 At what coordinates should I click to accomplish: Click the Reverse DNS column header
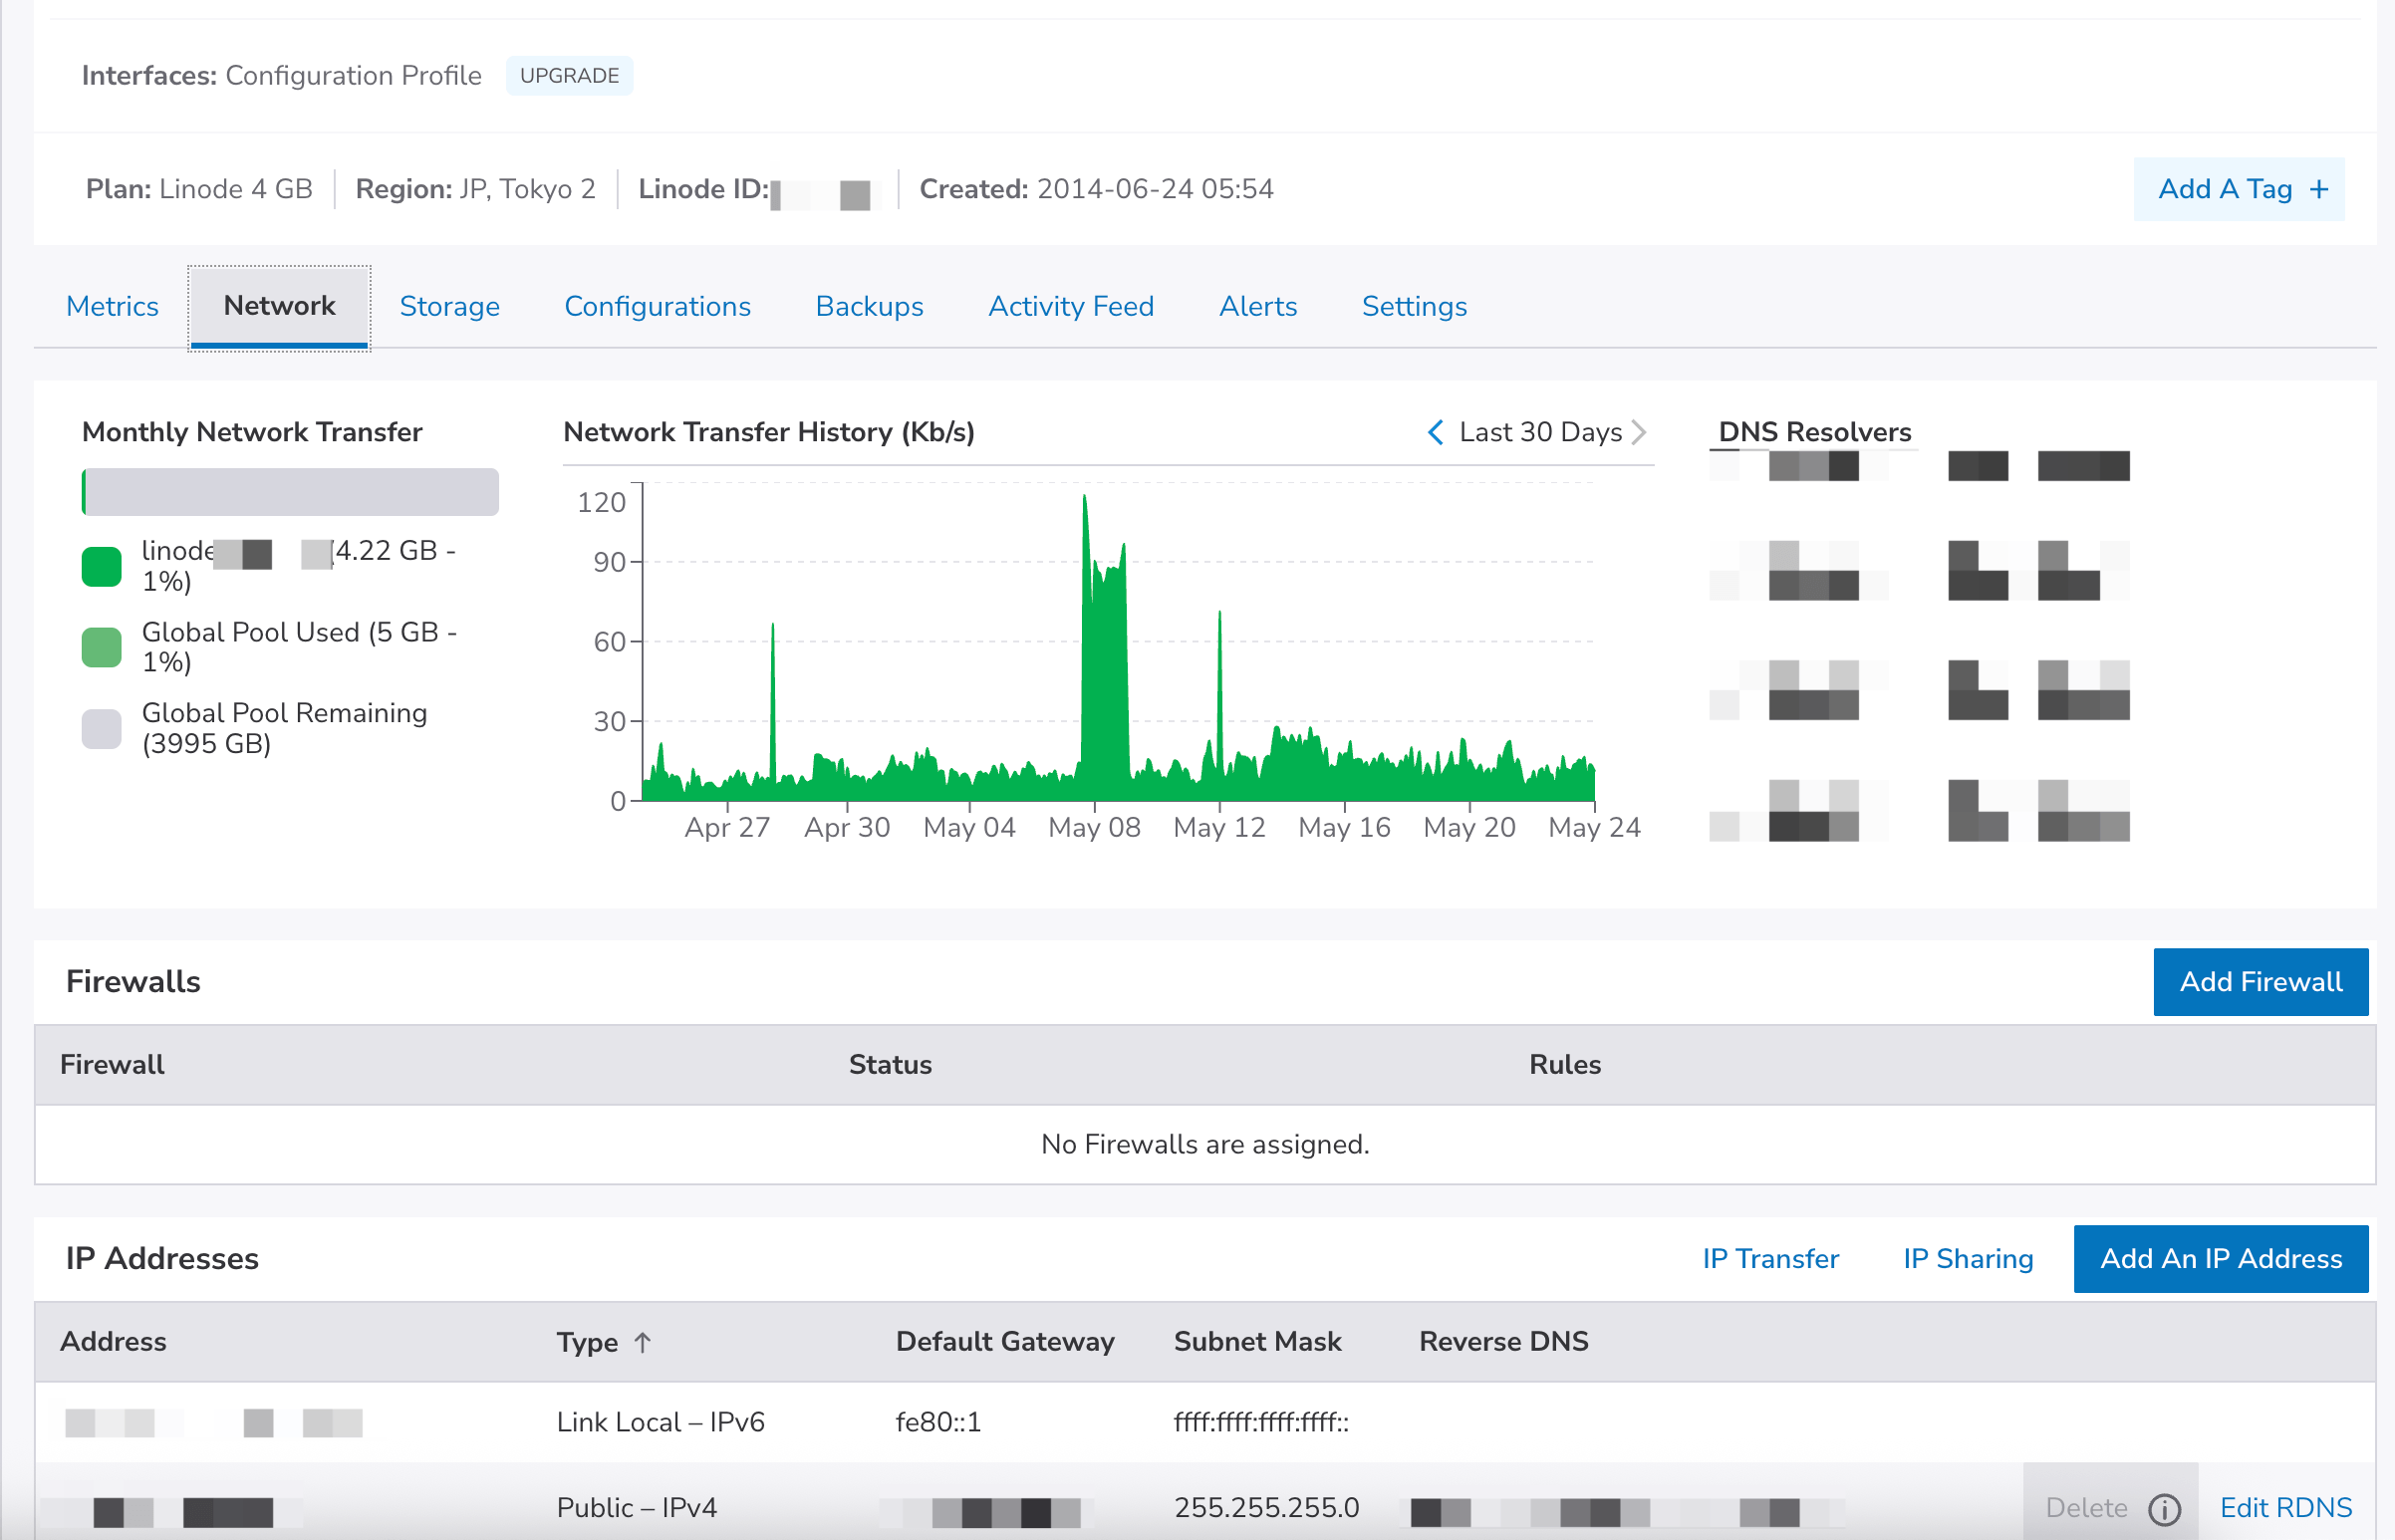(x=1503, y=1342)
